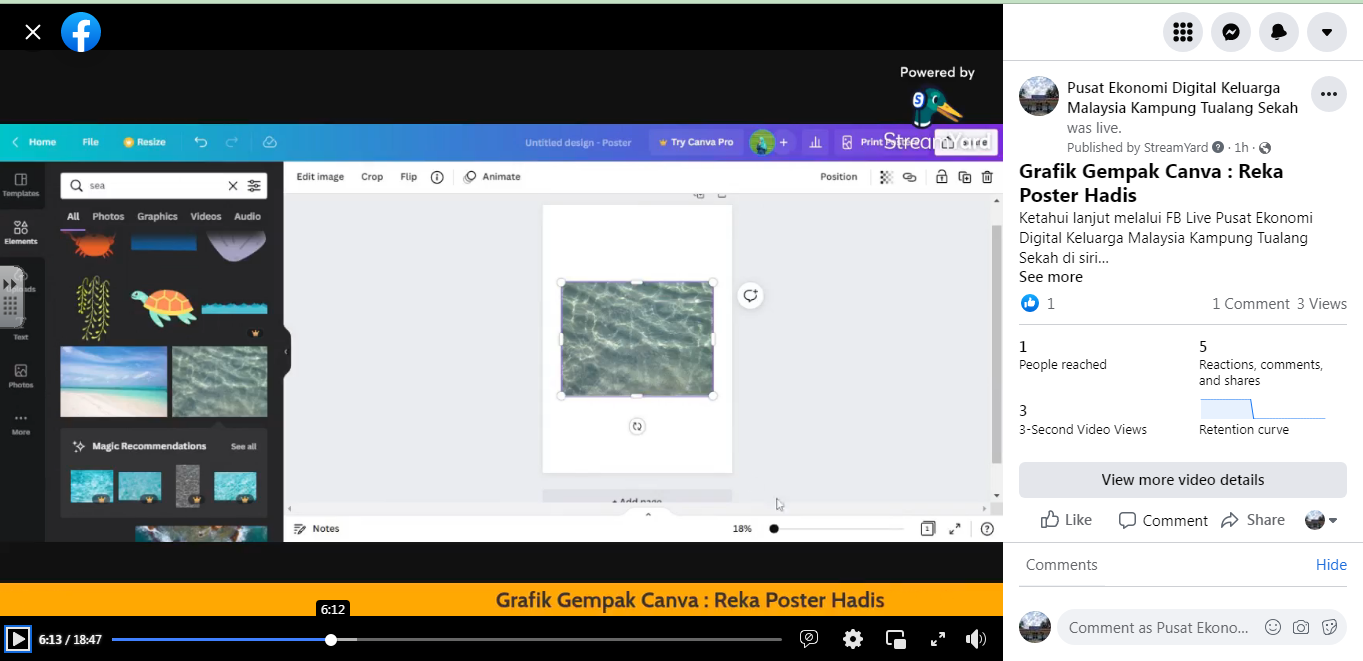This screenshot has width=1363, height=661.
Task: Click the cloud save status icon
Action: pos(269,142)
